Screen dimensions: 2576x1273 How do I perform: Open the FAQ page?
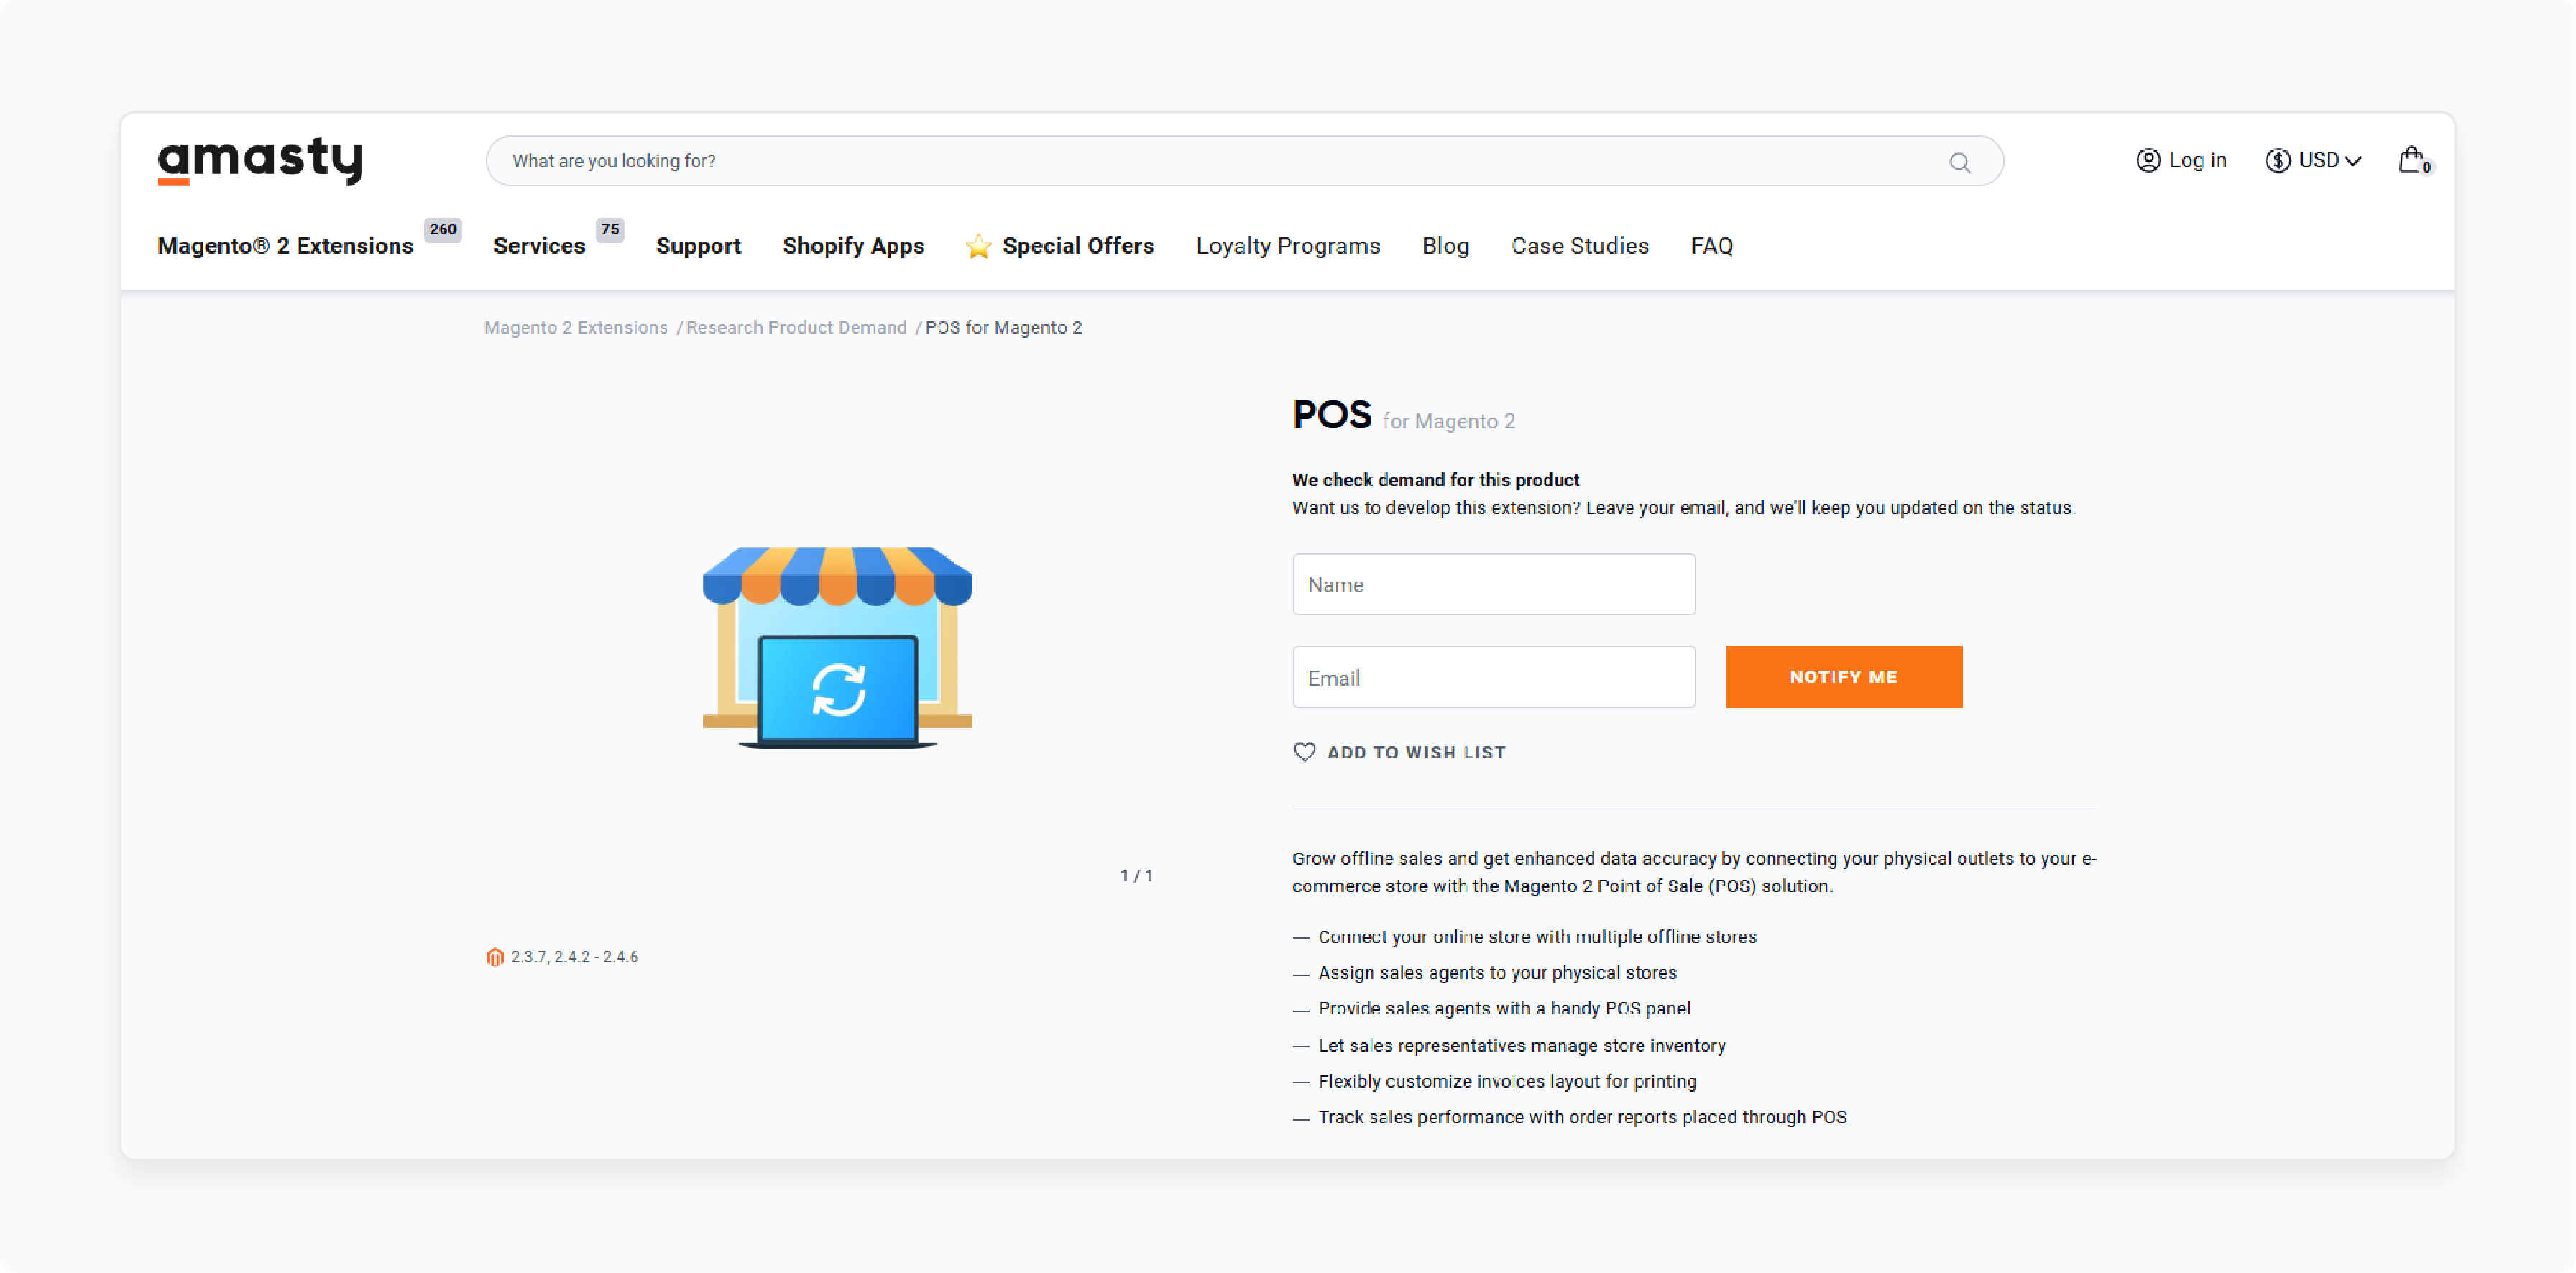[x=1711, y=246]
